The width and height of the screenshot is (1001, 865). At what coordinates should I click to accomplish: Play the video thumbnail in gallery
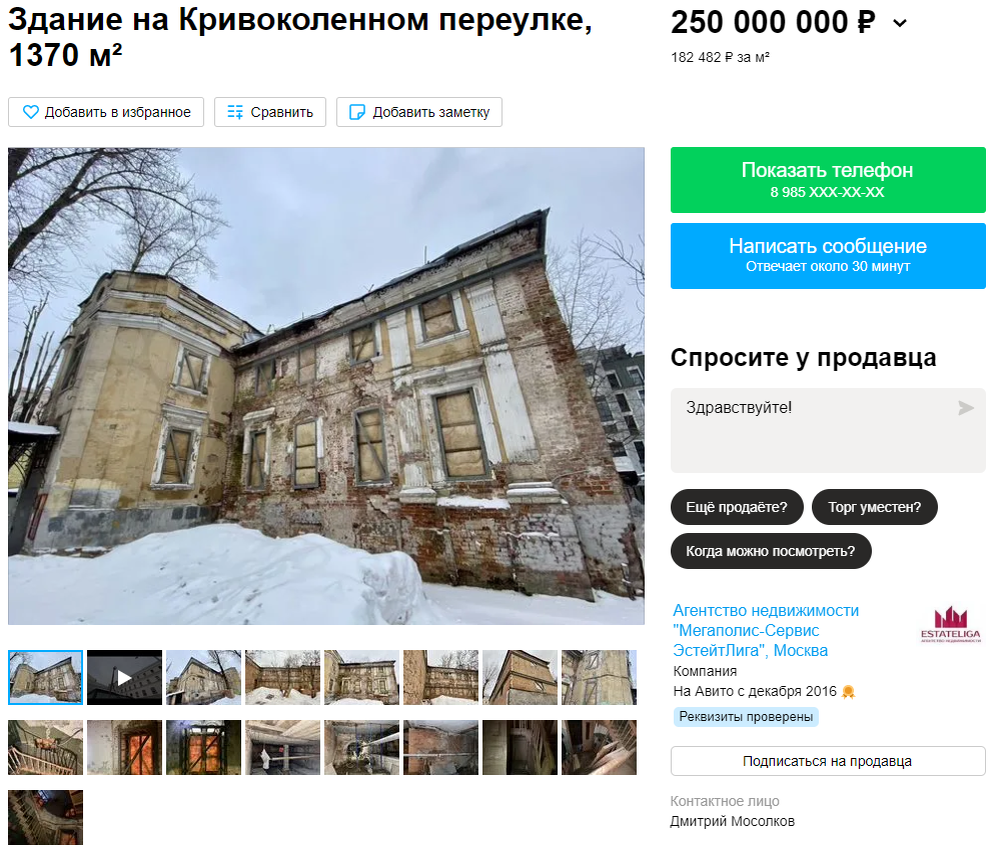pyautogui.click(x=124, y=677)
